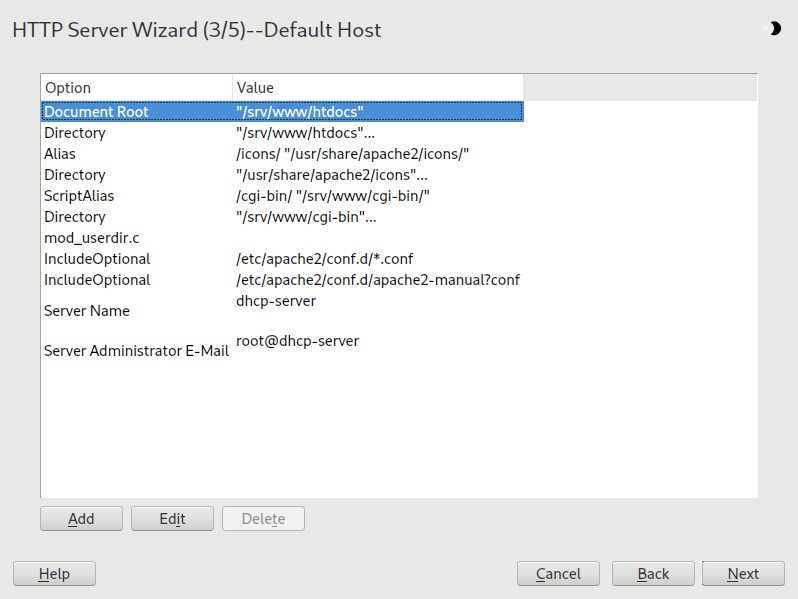This screenshot has width=798, height=599.
Task: Sort by the Option column header
Action: [136, 88]
